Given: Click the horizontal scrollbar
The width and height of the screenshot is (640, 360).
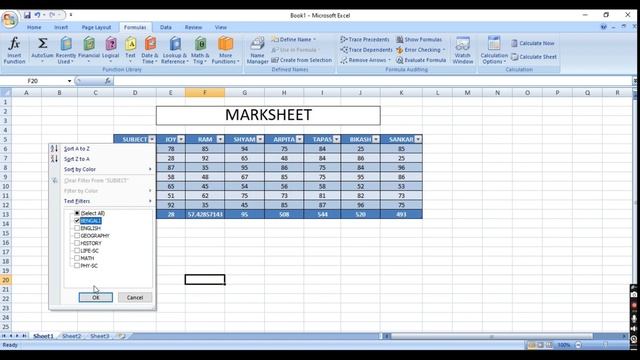Looking at the screenshot, I should click(492, 336).
